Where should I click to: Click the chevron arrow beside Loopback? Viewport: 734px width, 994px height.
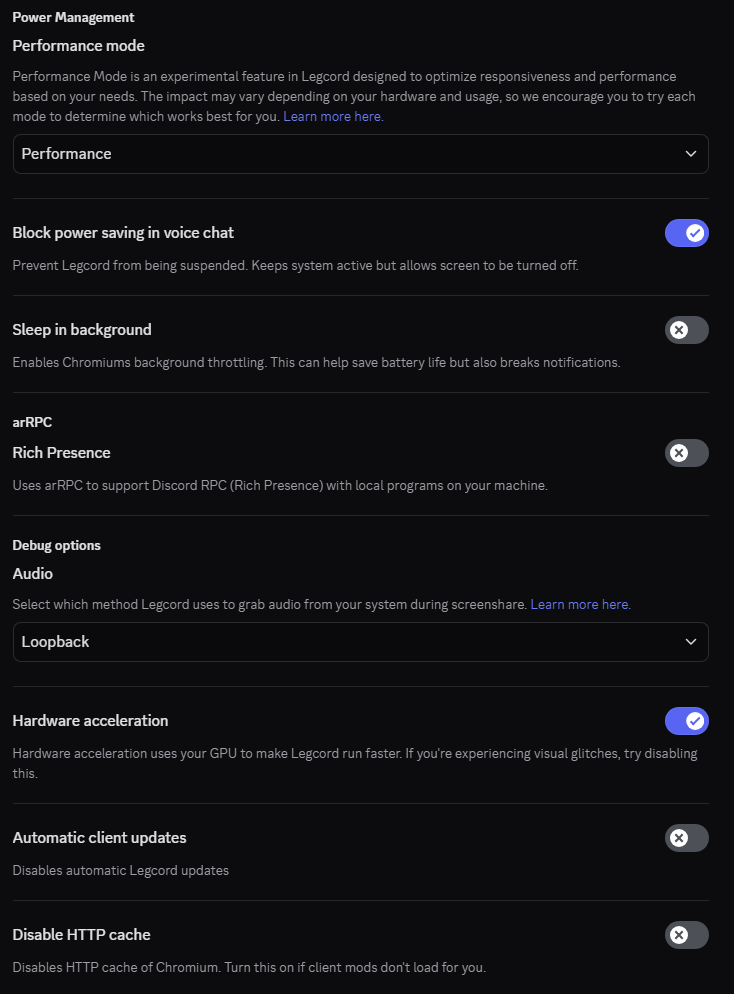(x=691, y=642)
